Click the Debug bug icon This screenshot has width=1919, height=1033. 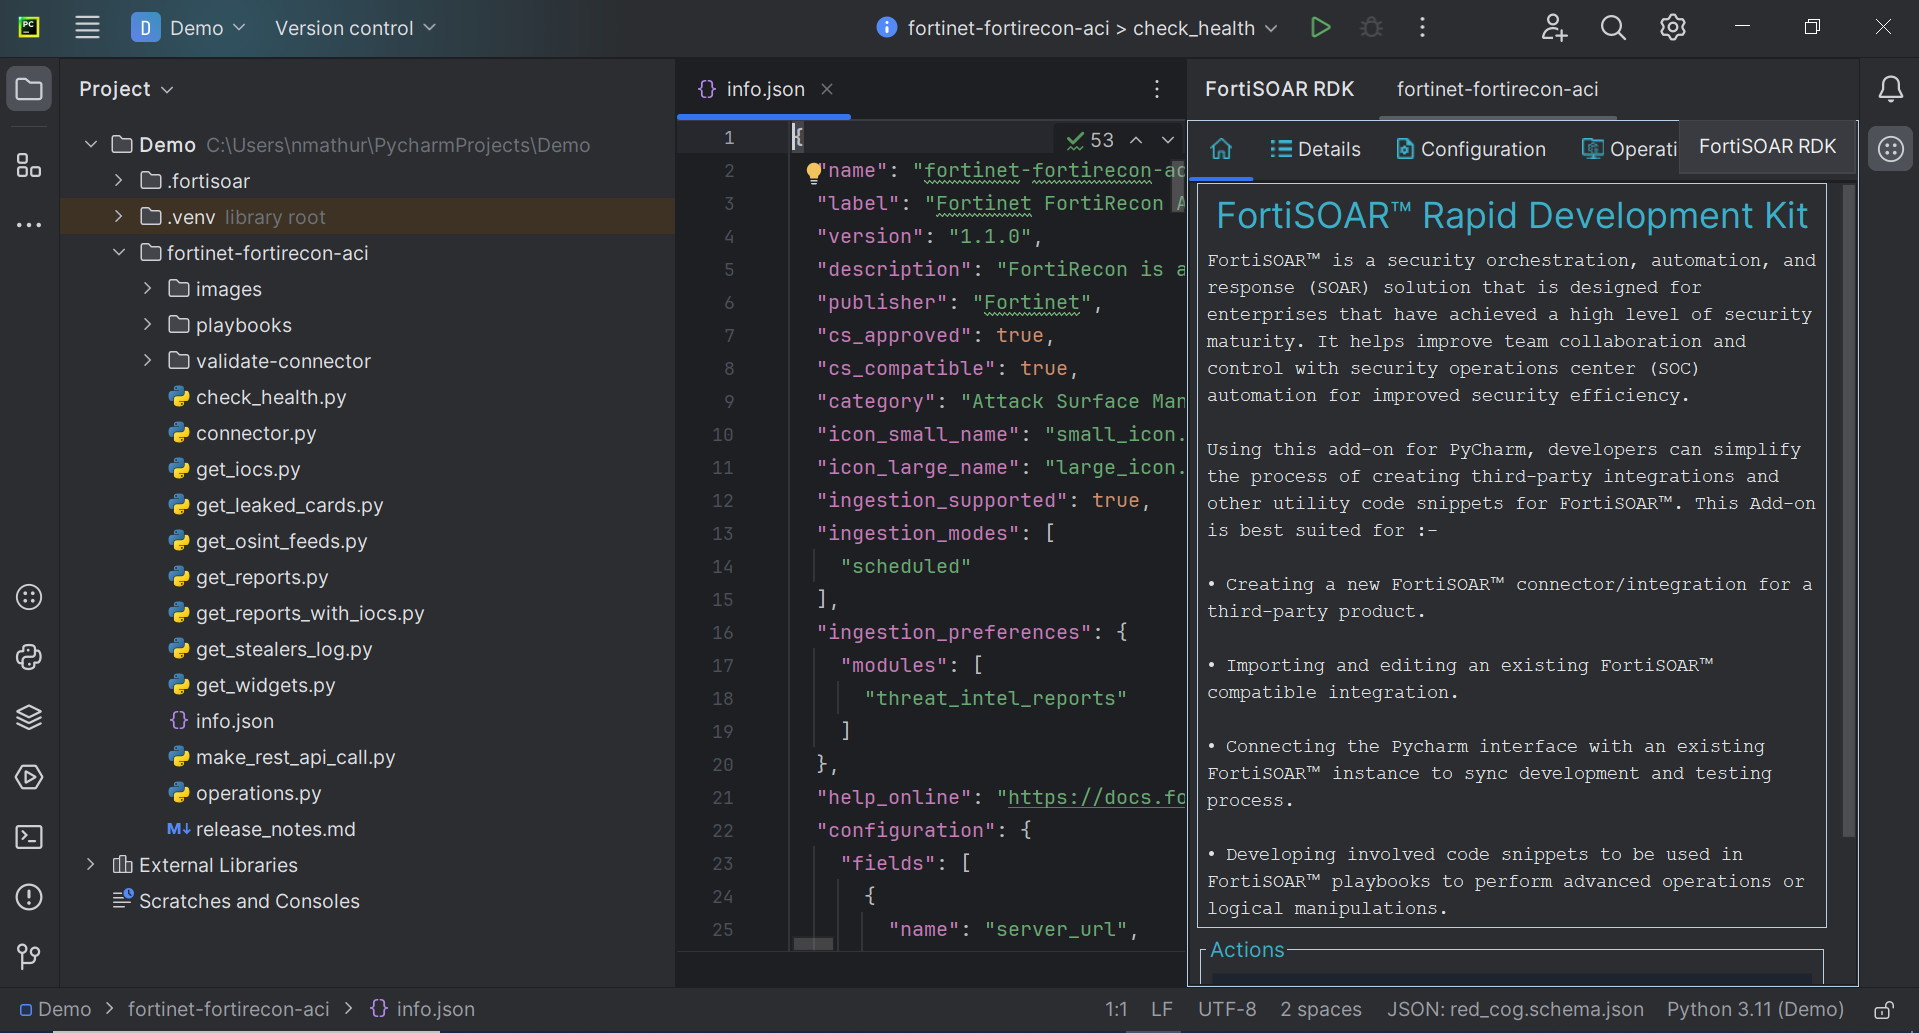[x=1371, y=28]
